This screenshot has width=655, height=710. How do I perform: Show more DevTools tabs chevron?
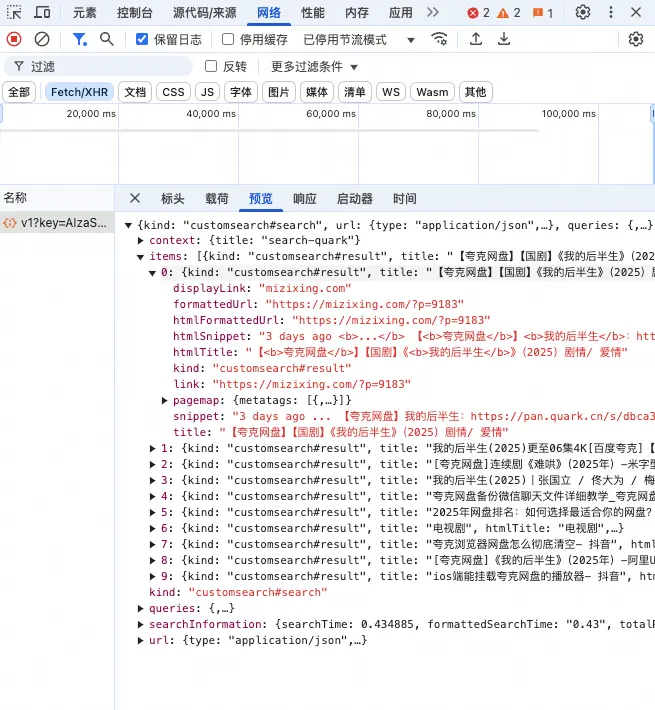pyautogui.click(x=433, y=12)
